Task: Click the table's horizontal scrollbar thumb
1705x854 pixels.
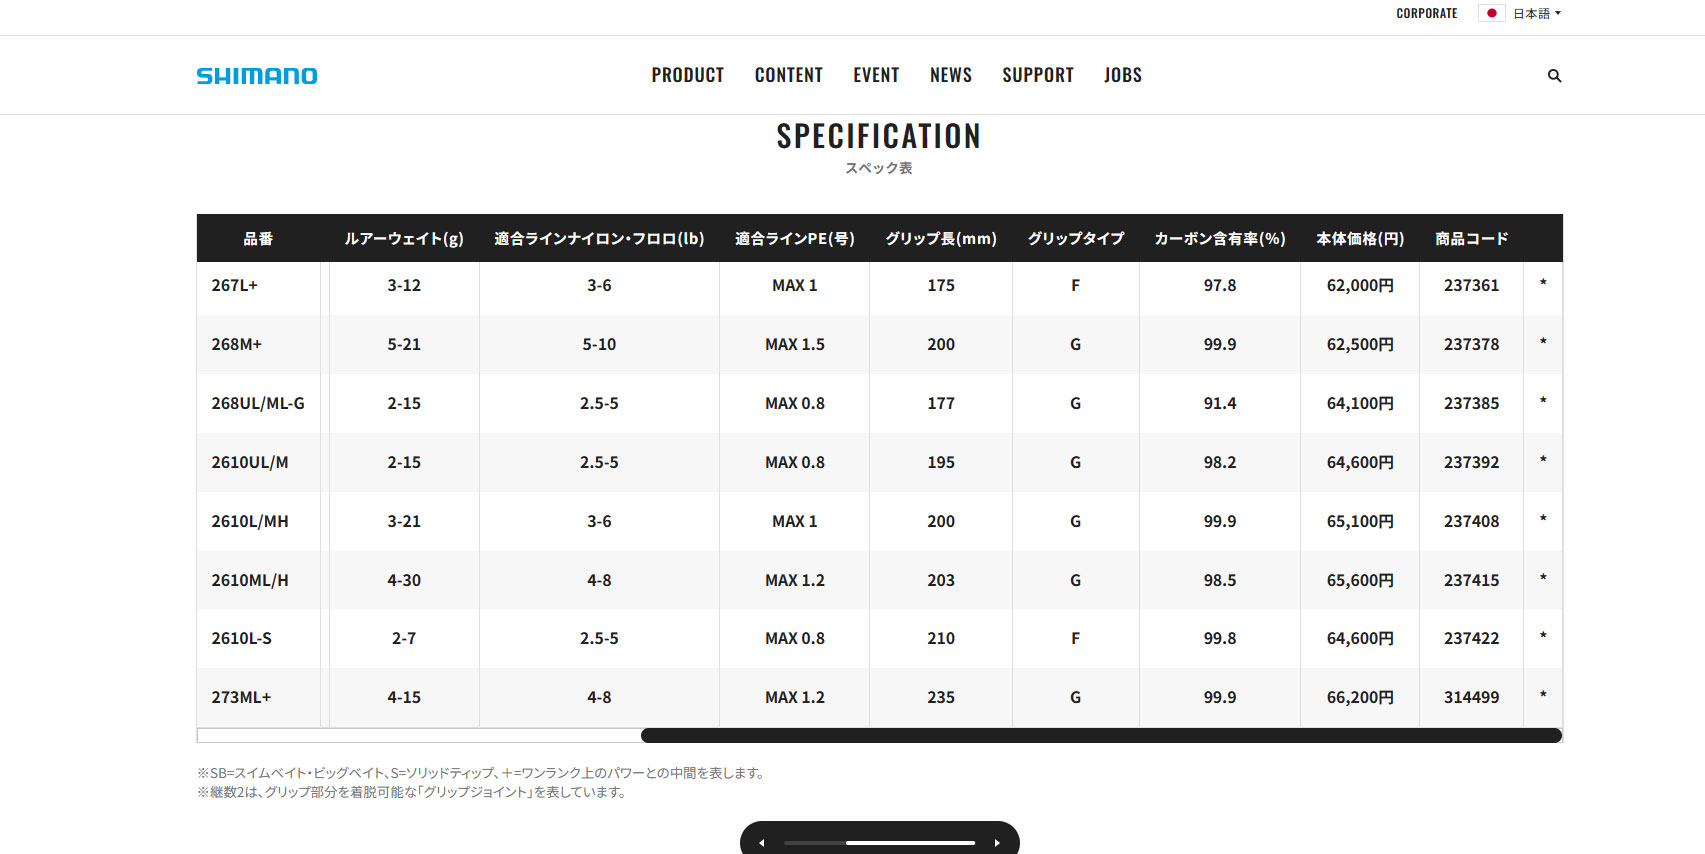Action: [1101, 736]
